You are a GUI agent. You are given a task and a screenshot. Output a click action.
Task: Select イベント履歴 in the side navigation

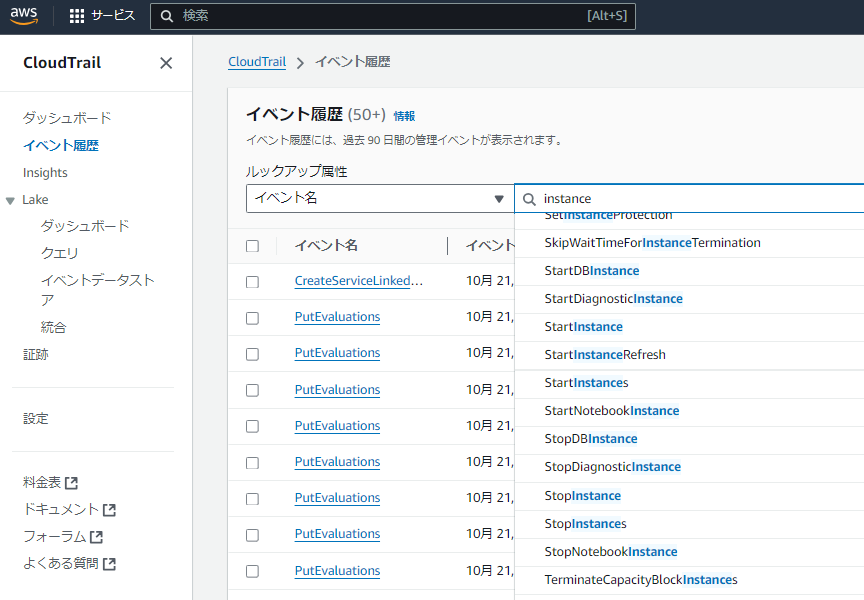(x=61, y=145)
